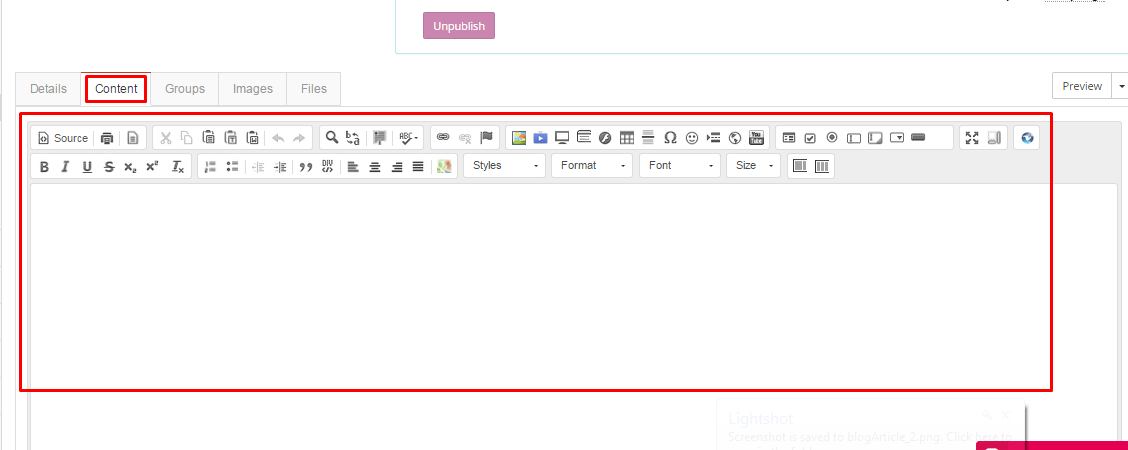Click the Preview button
The height and width of the screenshot is (450, 1128).
[1082, 86]
